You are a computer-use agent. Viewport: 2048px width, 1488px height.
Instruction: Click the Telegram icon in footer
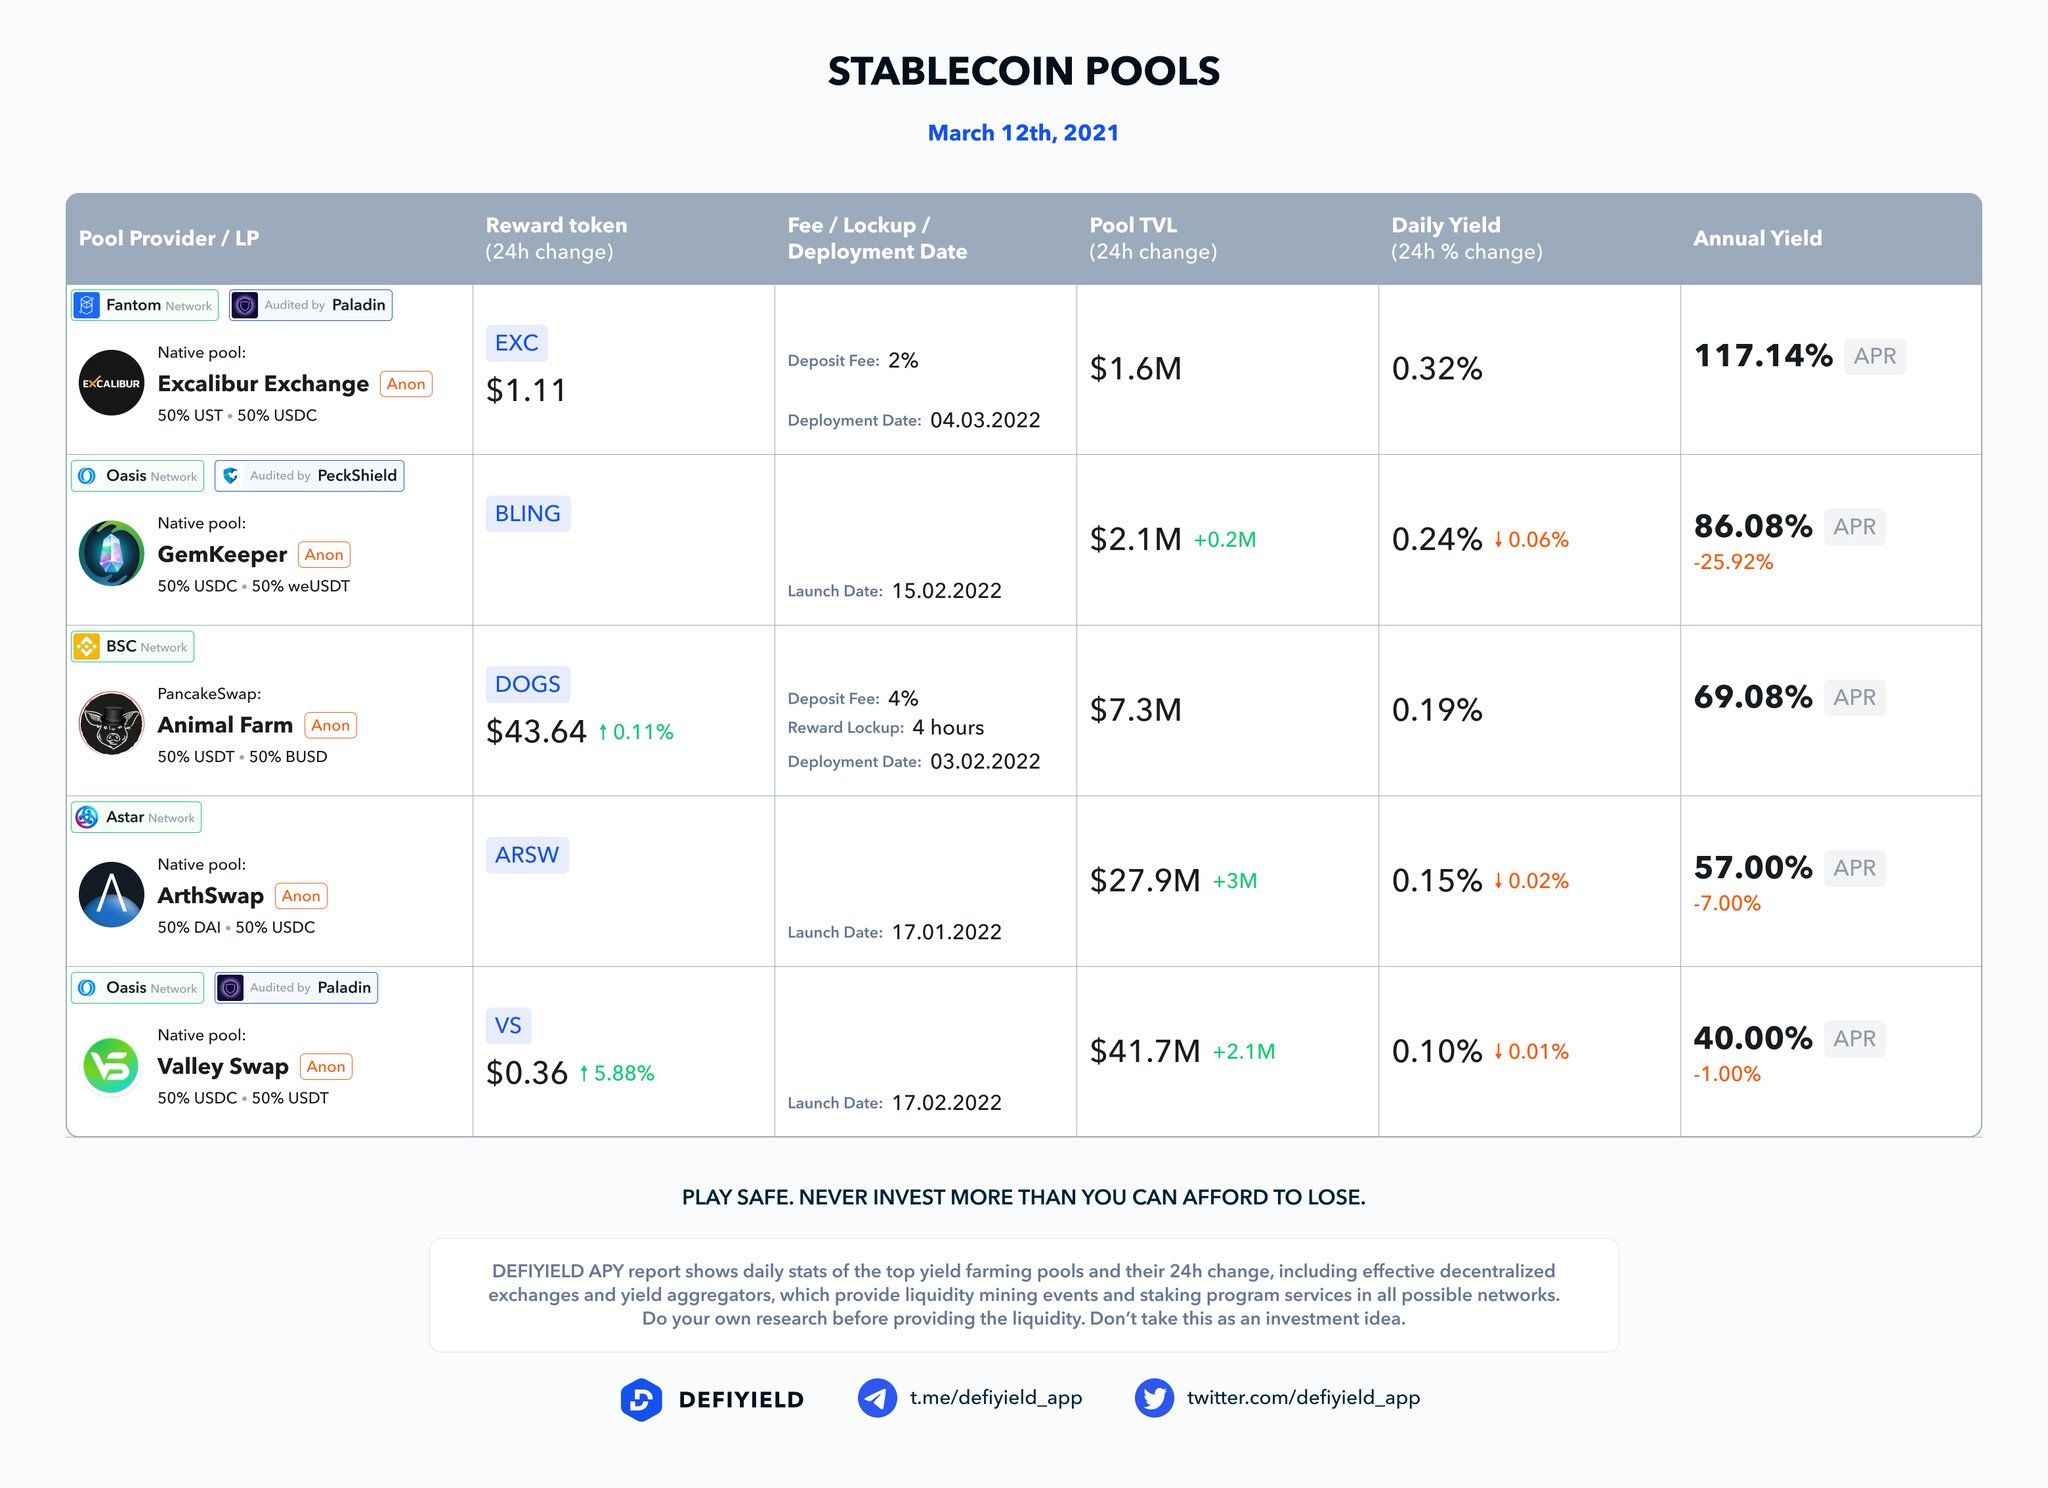point(877,1398)
